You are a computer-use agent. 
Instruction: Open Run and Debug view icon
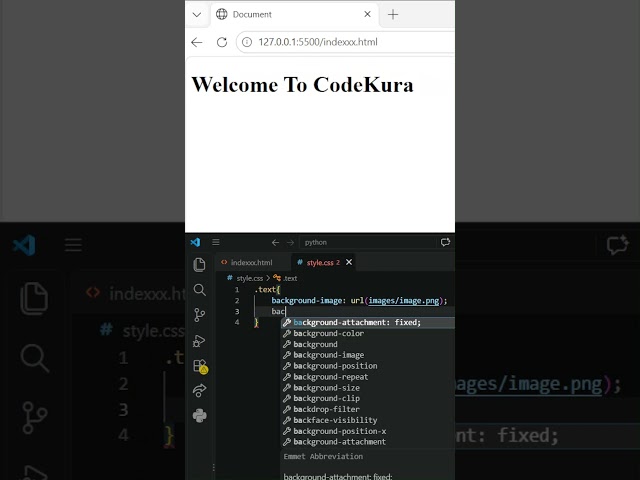point(199,340)
